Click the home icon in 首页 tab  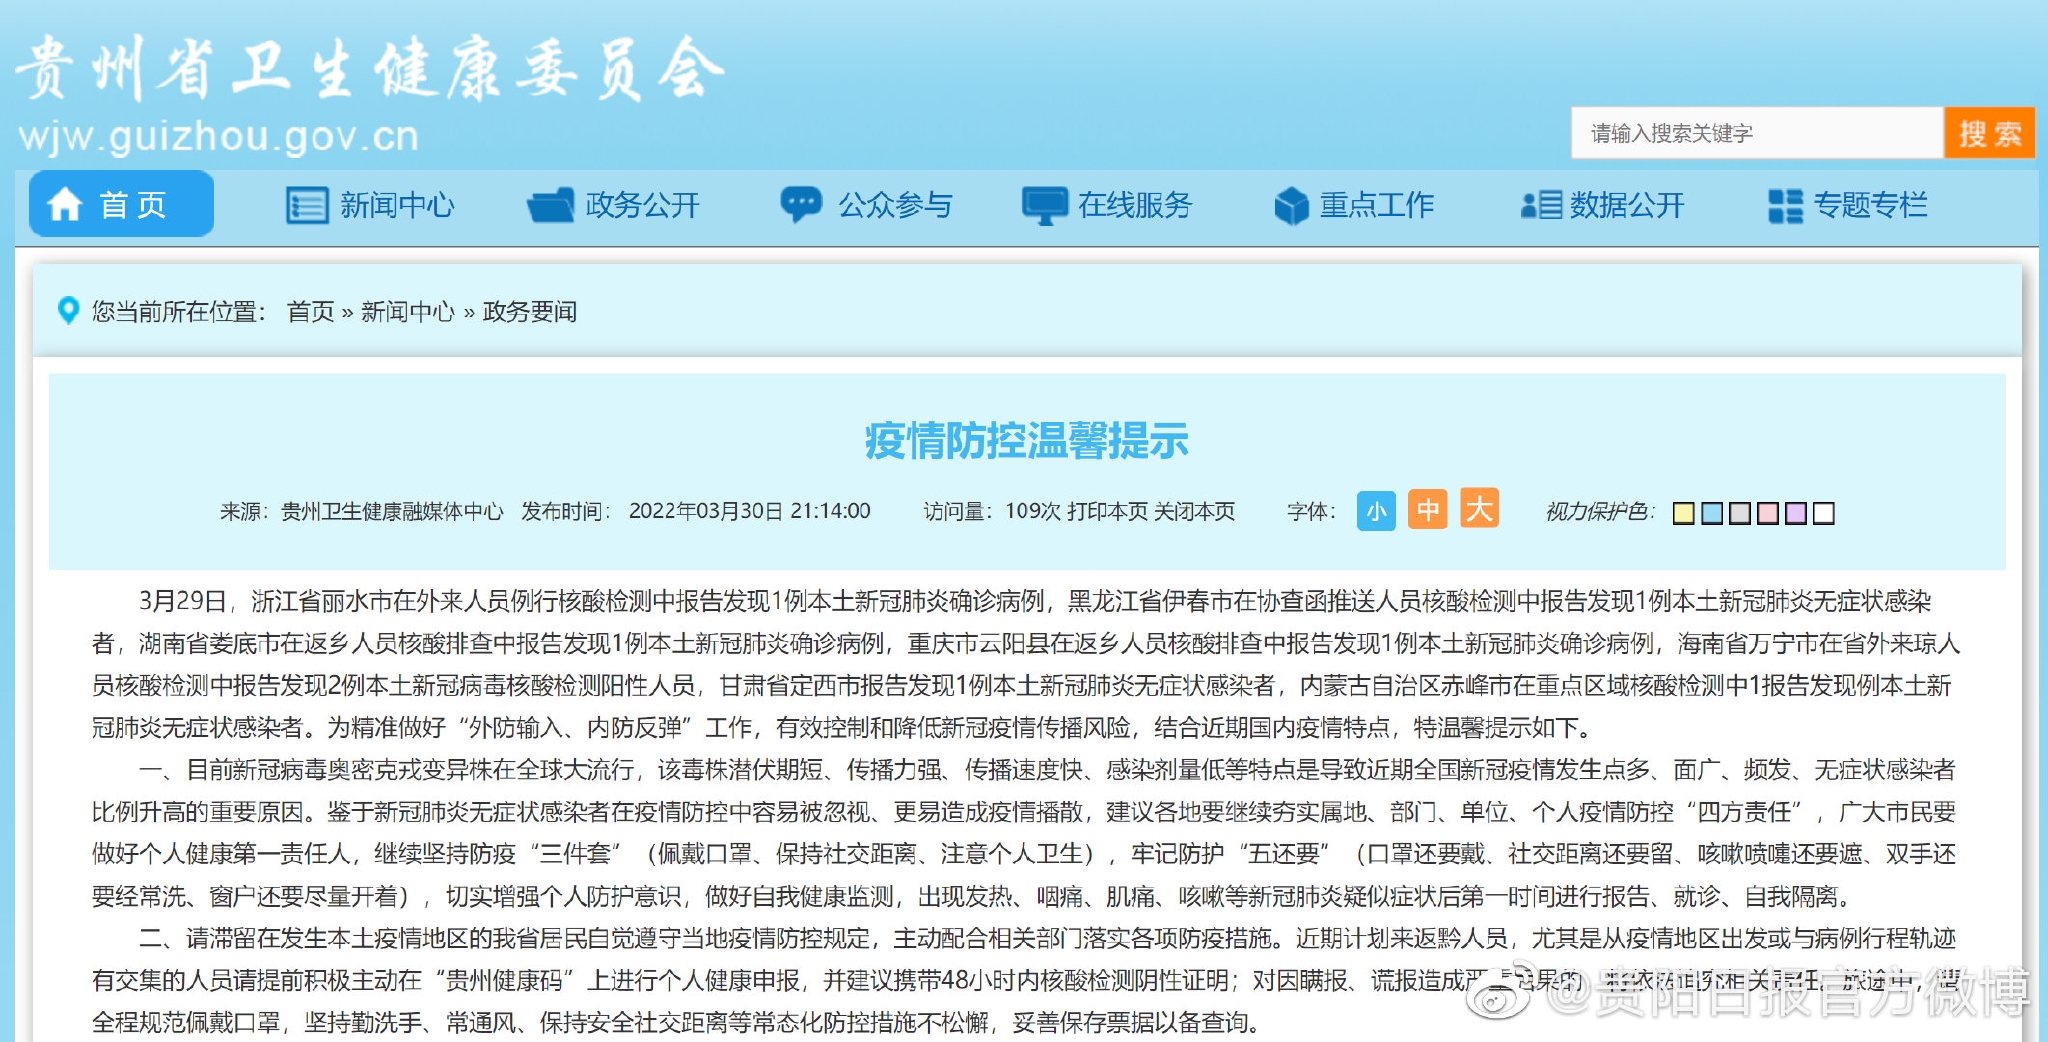click(65, 204)
